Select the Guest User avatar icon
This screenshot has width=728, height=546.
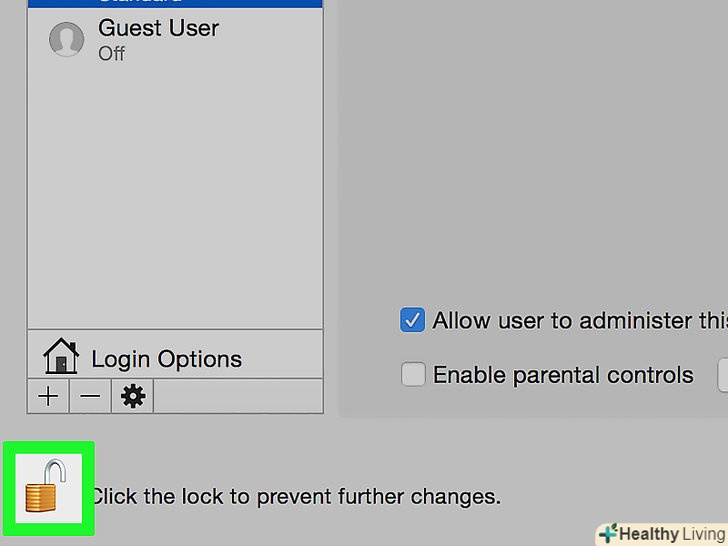66,39
